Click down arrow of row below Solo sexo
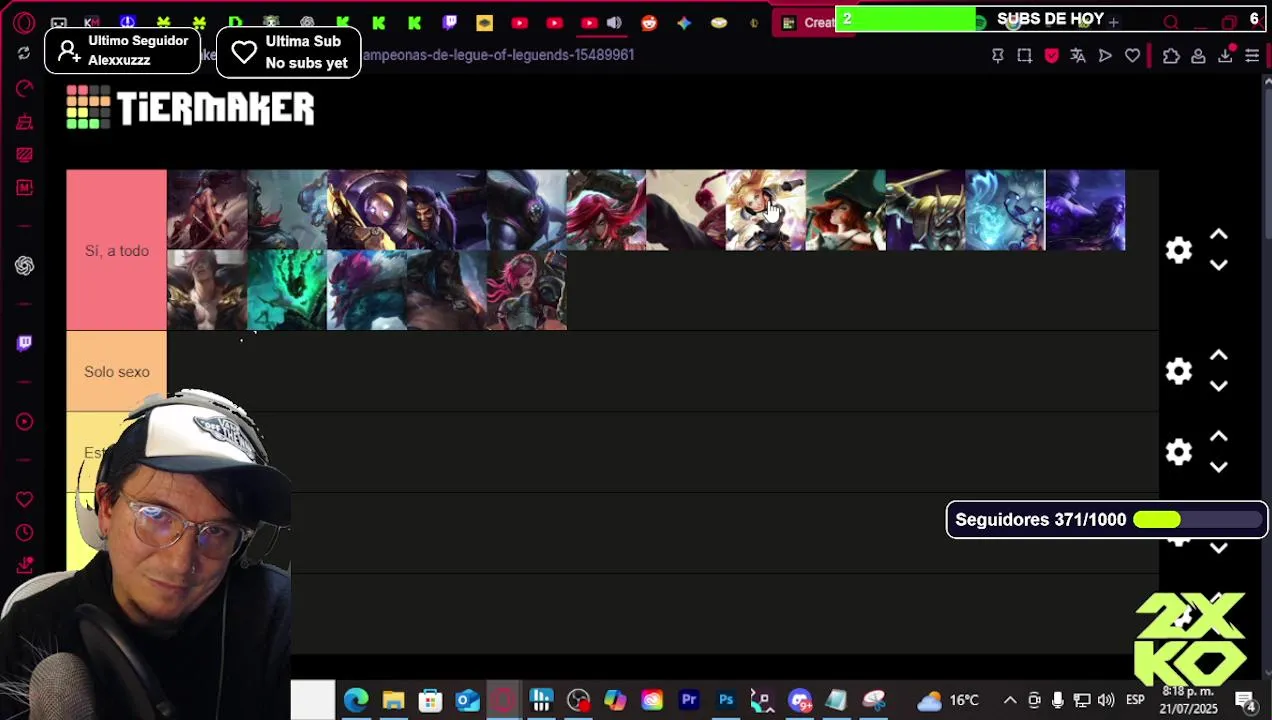The height and width of the screenshot is (720, 1272). (x=1218, y=467)
